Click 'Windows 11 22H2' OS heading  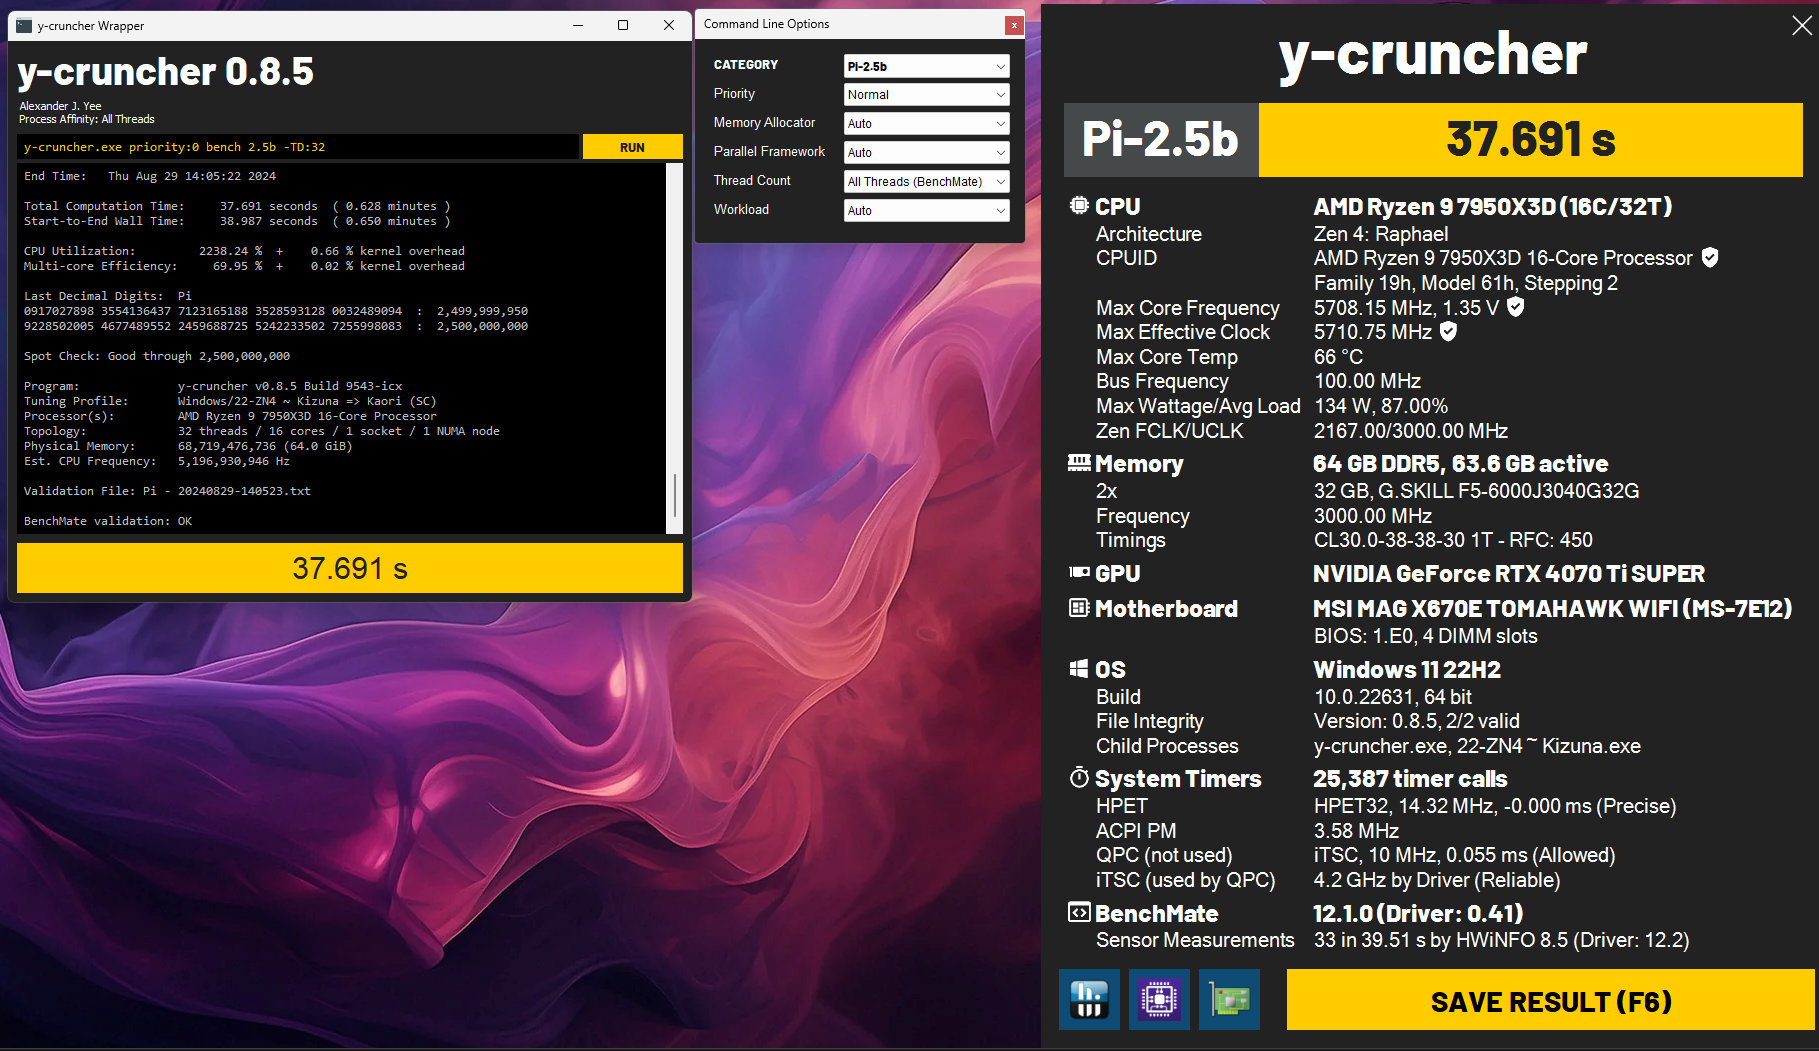[x=1407, y=669]
